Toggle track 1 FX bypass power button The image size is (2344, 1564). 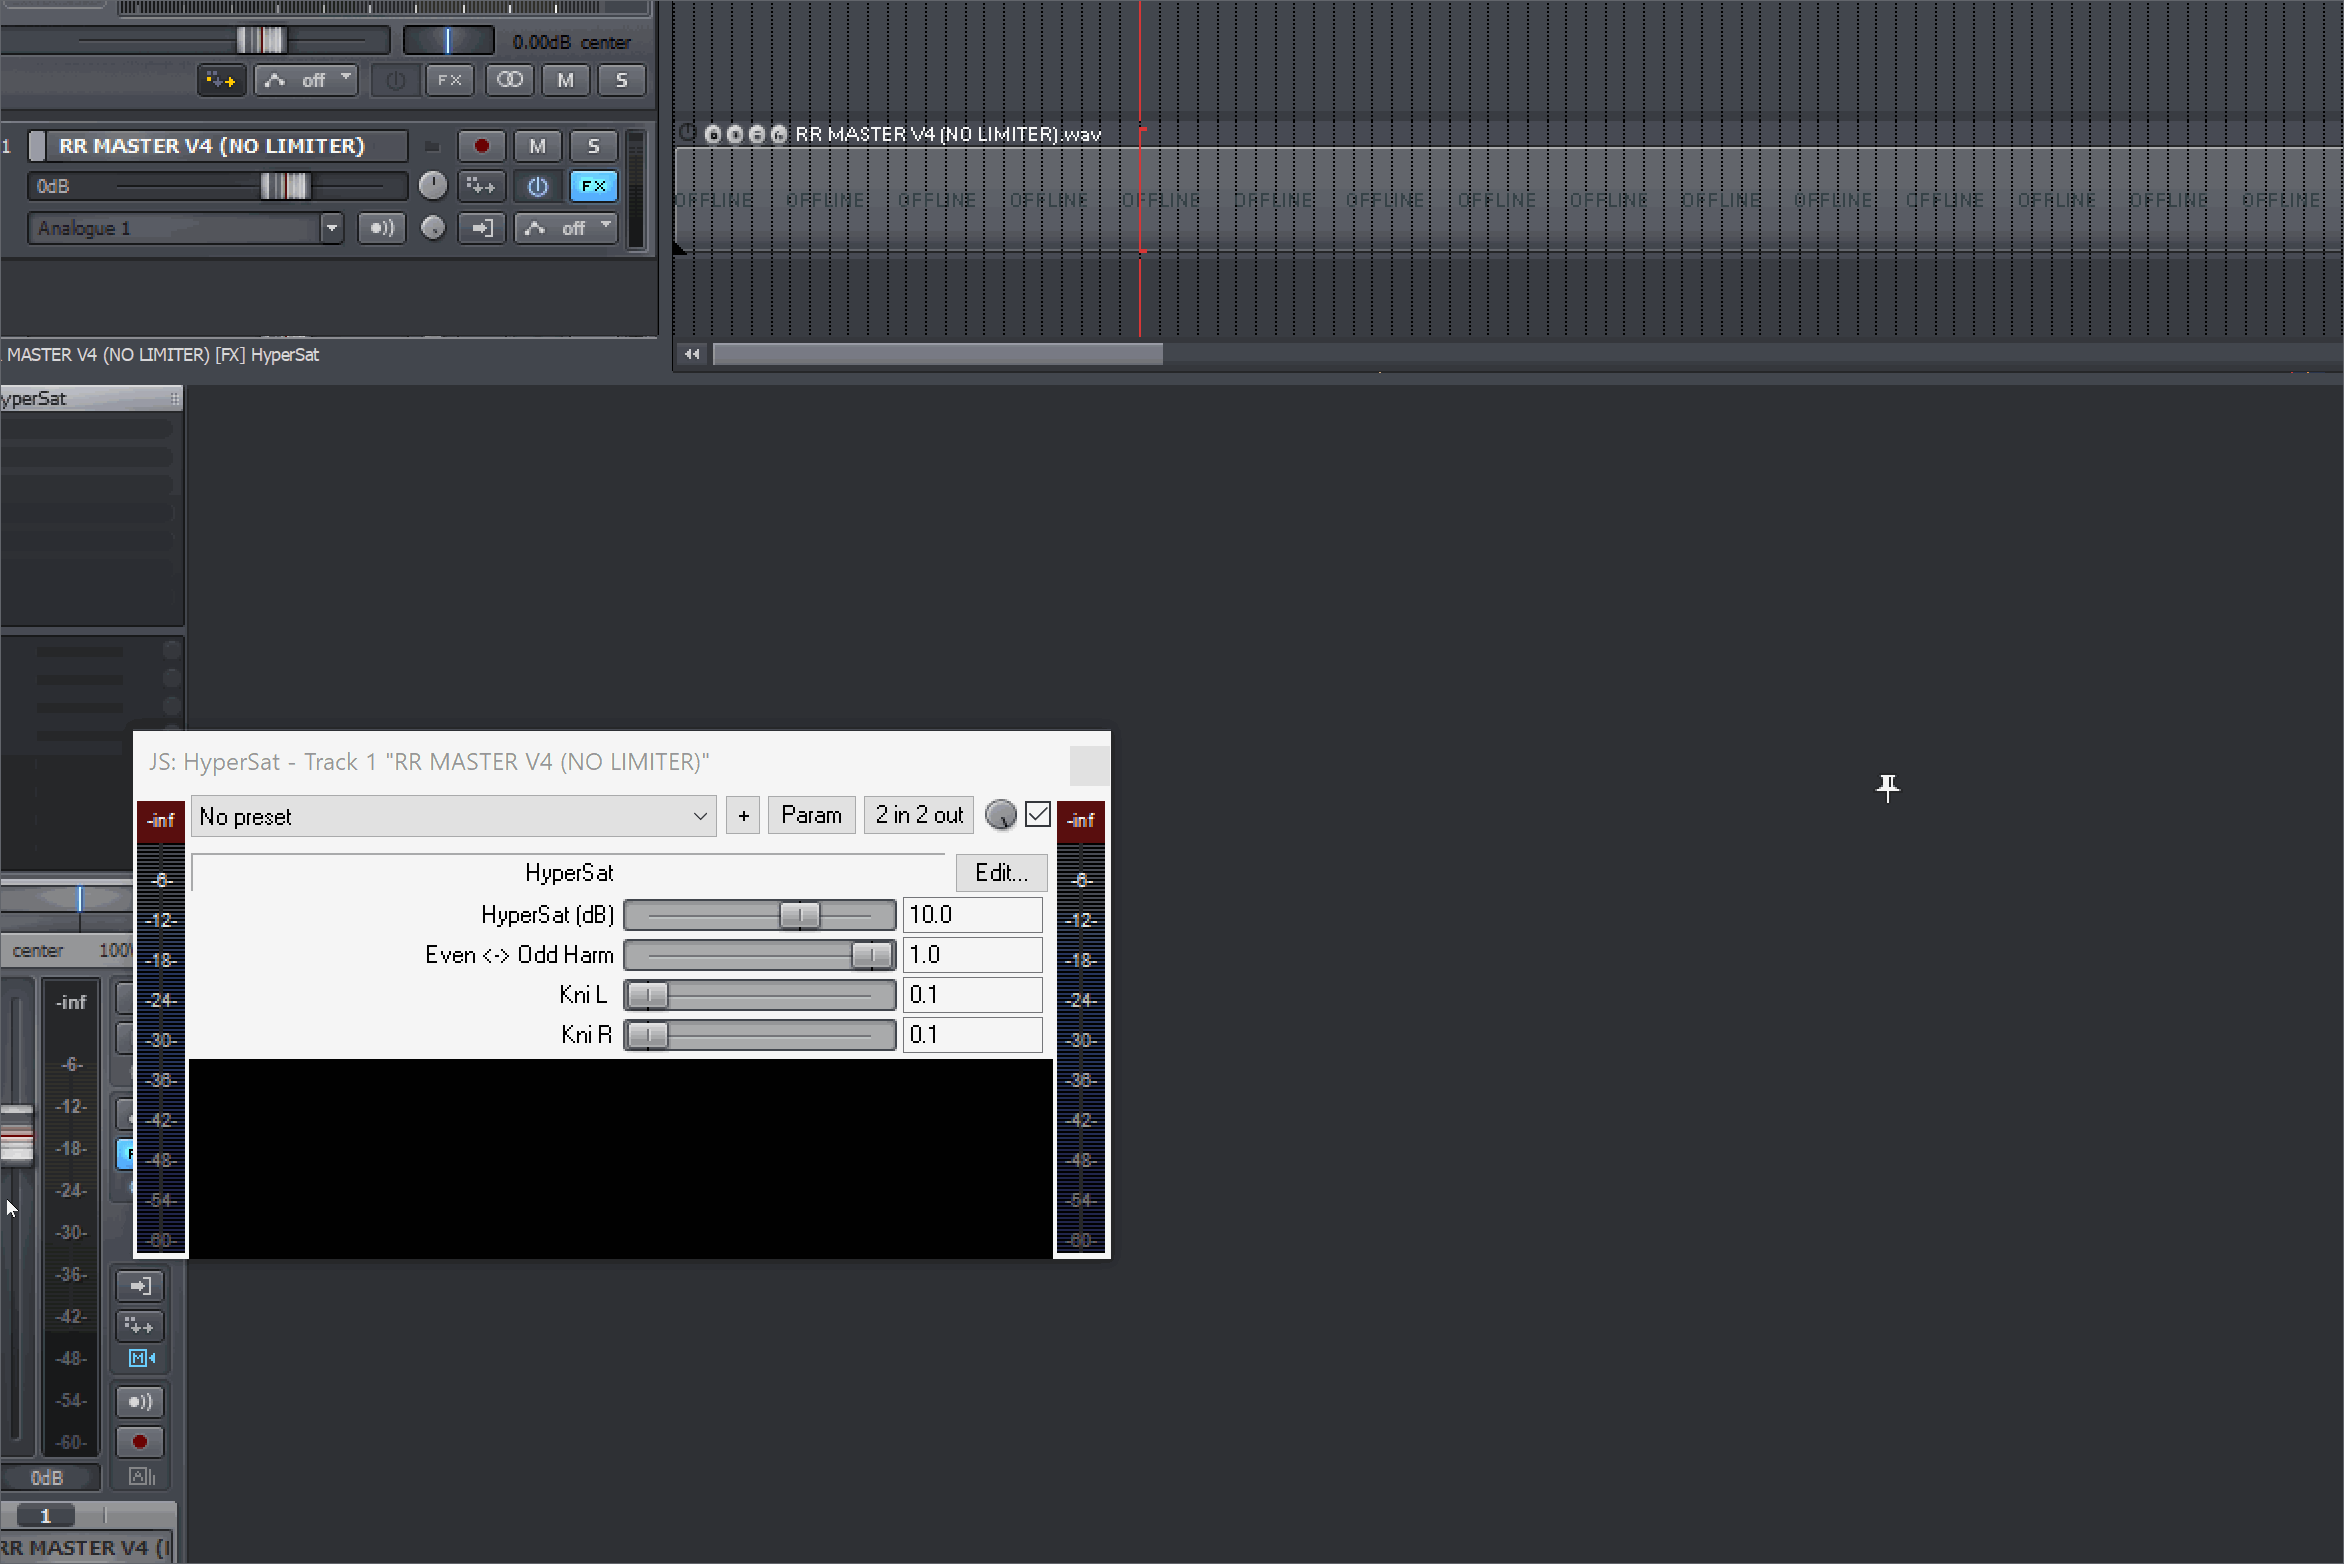pos(537,186)
